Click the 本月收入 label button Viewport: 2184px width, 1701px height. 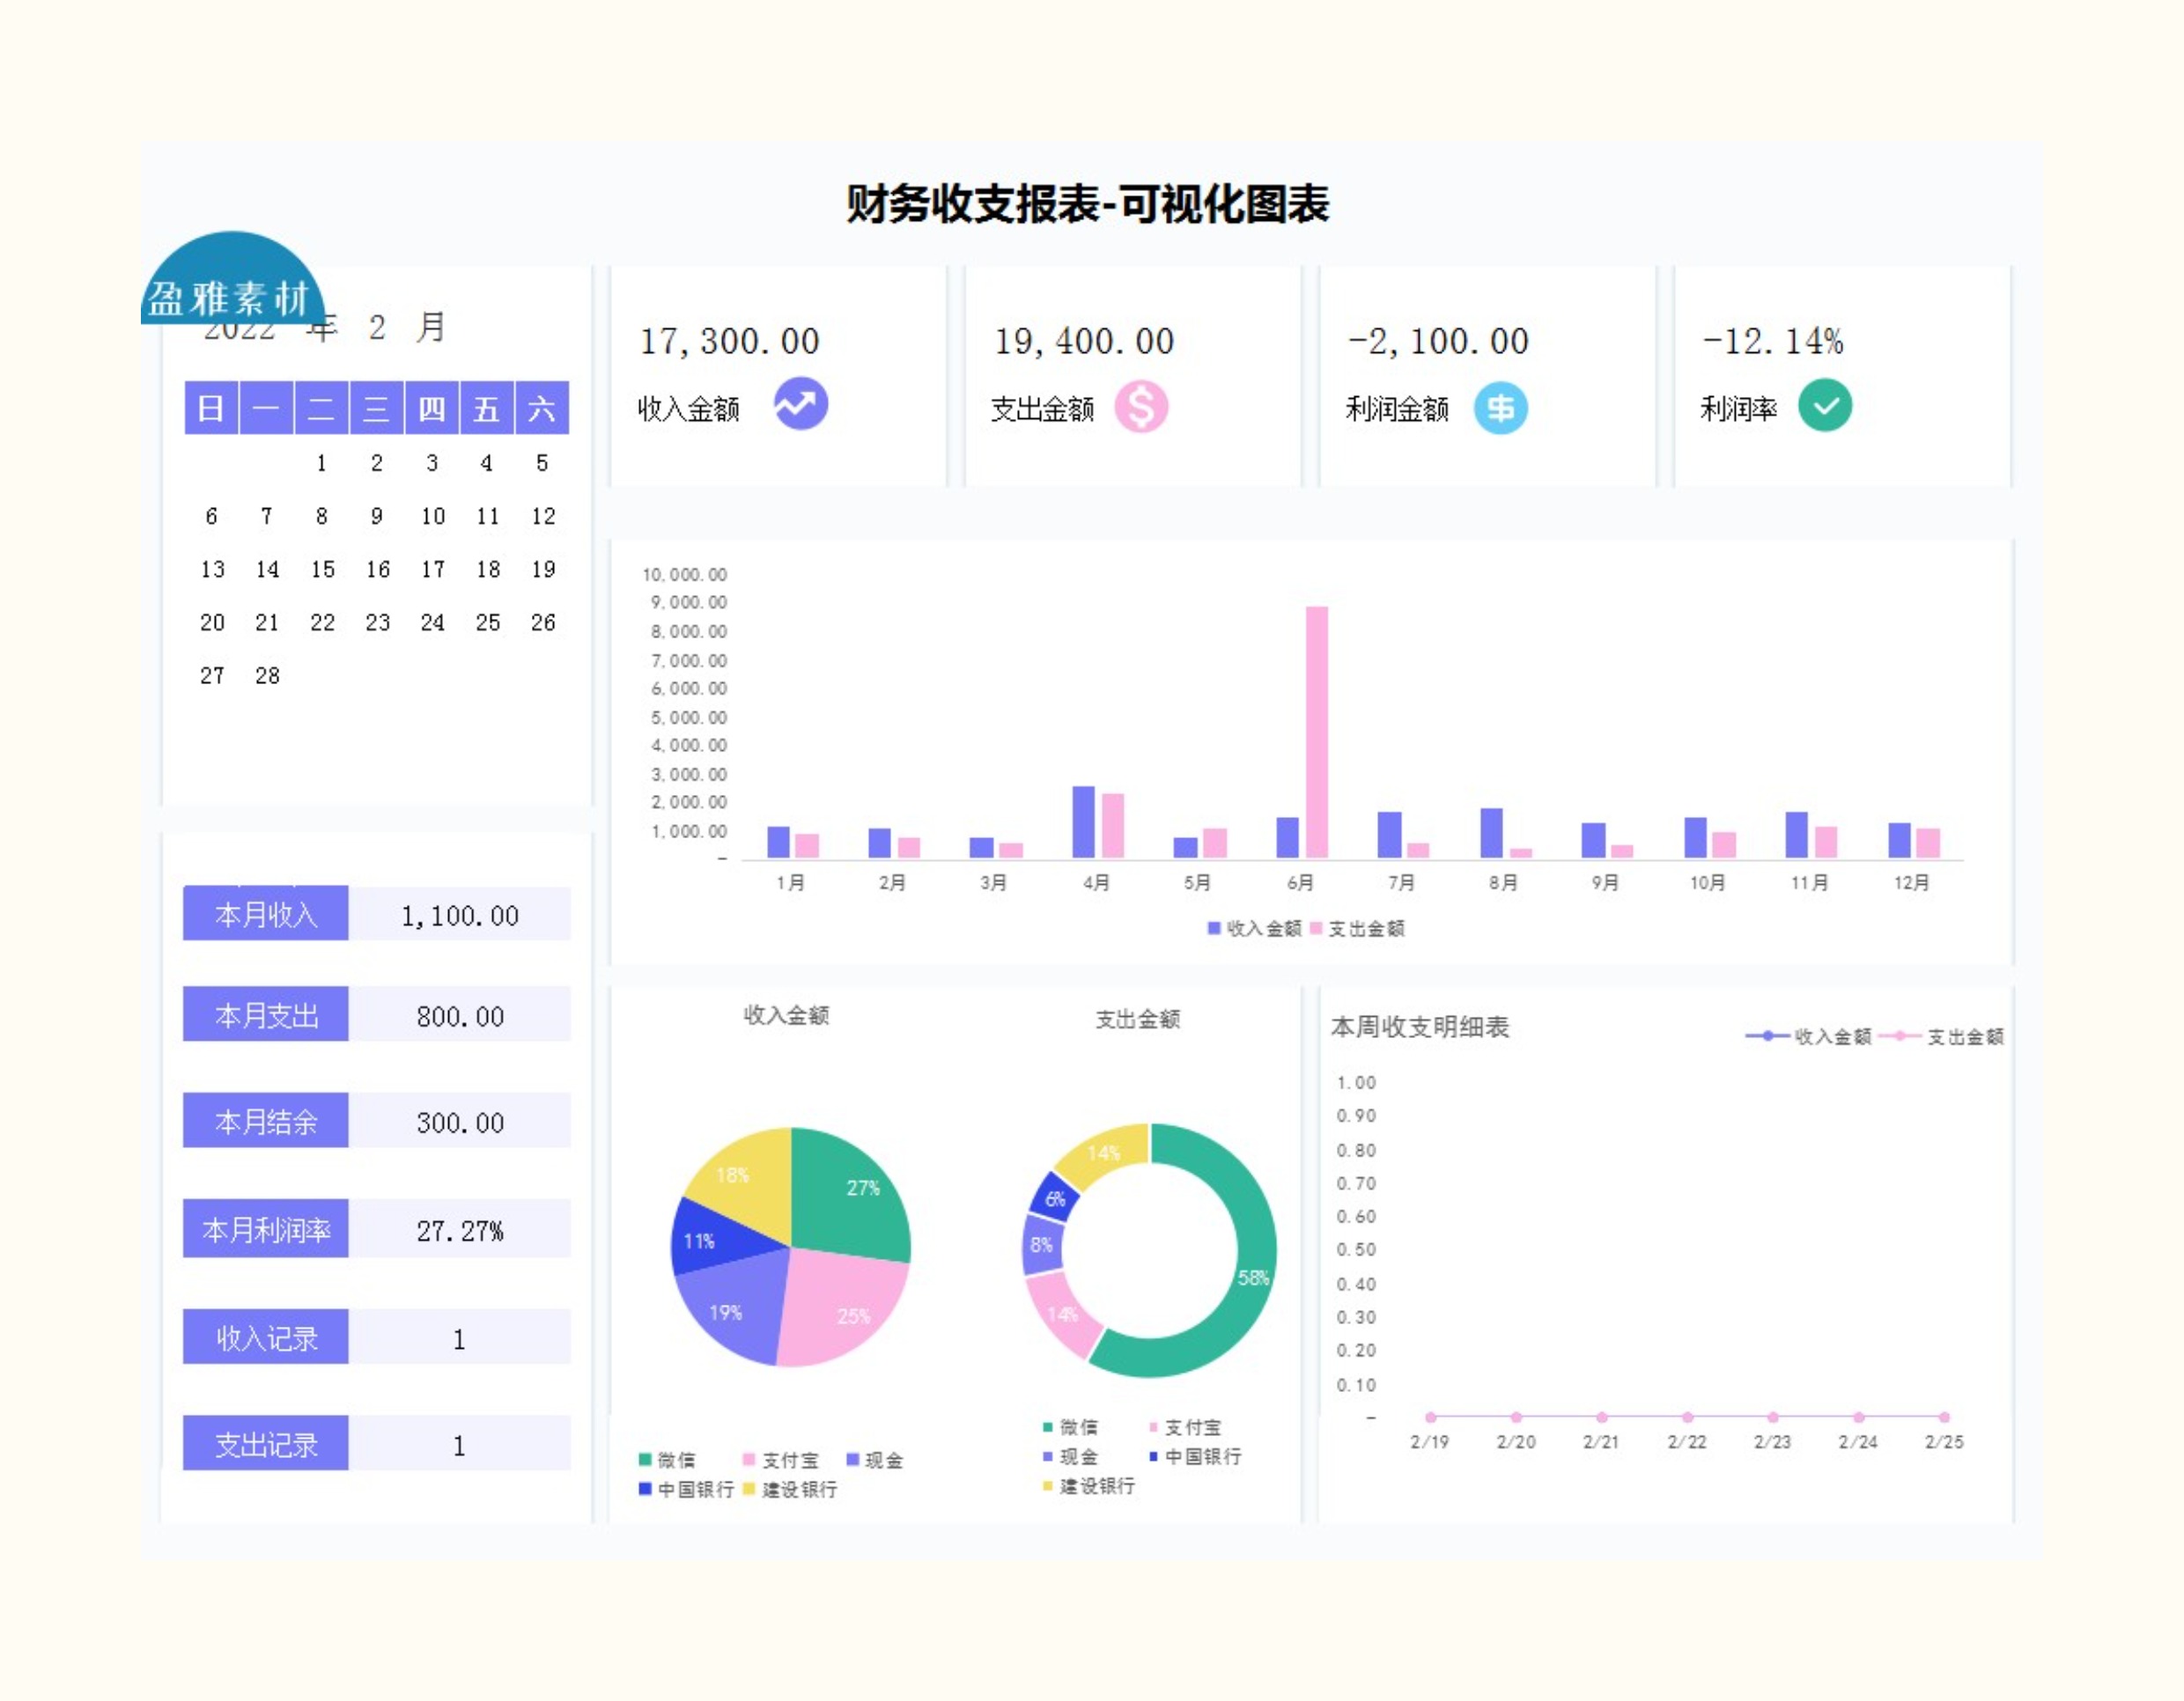(266, 914)
